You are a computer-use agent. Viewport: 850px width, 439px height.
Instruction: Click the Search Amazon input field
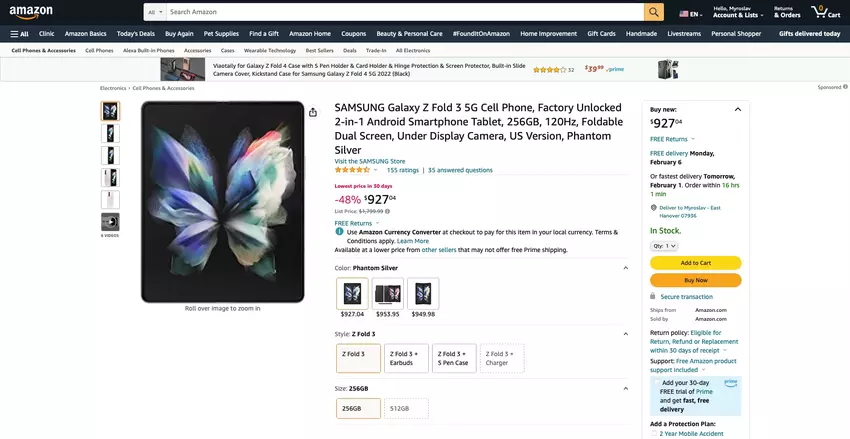tap(400, 12)
